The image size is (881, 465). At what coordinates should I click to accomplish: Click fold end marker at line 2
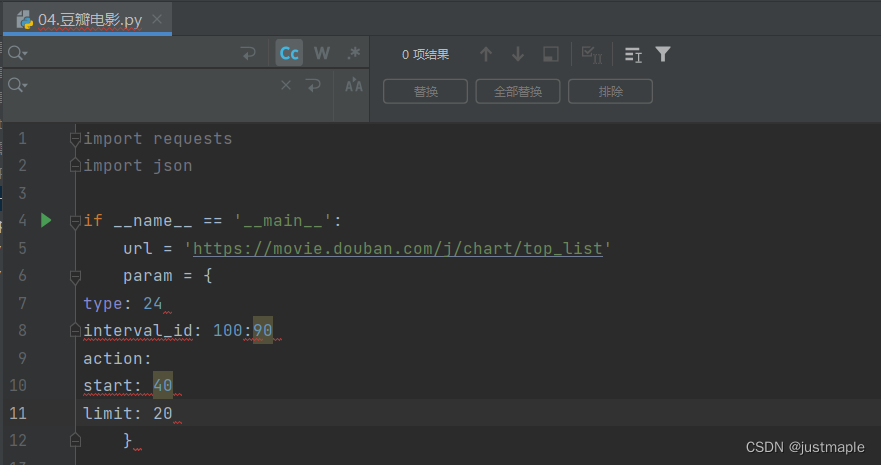(x=75, y=166)
